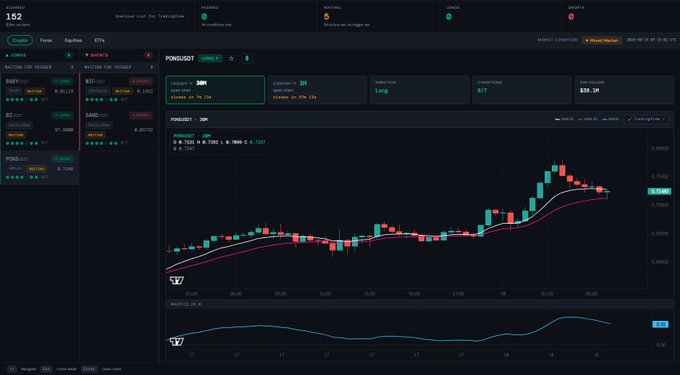Click the MACD legend item in the chart header
The width and height of the screenshot is (680, 375).
pyautogui.click(x=610, y=119)
